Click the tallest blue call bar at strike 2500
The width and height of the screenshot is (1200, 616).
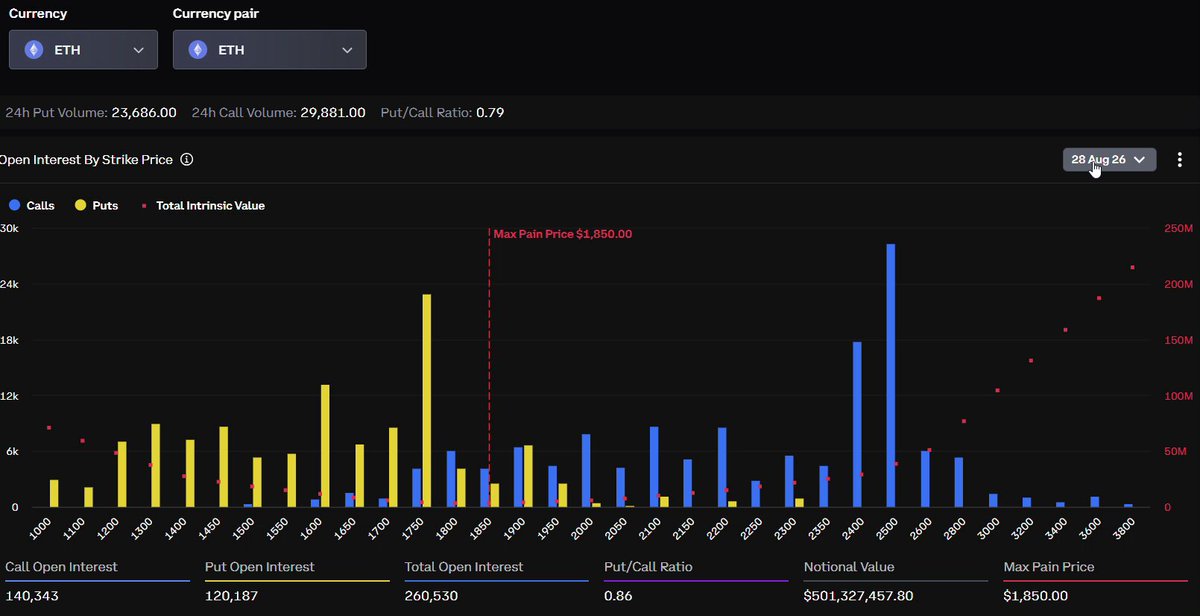point(890,375)
